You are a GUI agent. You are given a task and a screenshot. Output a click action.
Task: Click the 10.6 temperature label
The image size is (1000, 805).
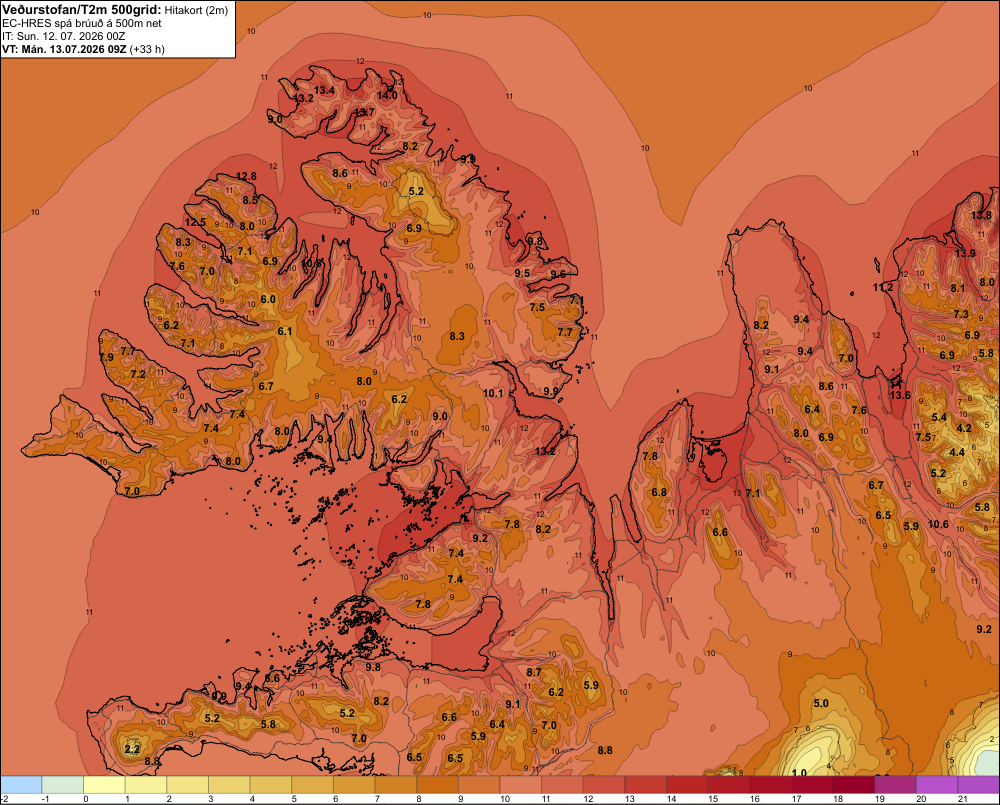click(938, 524)
